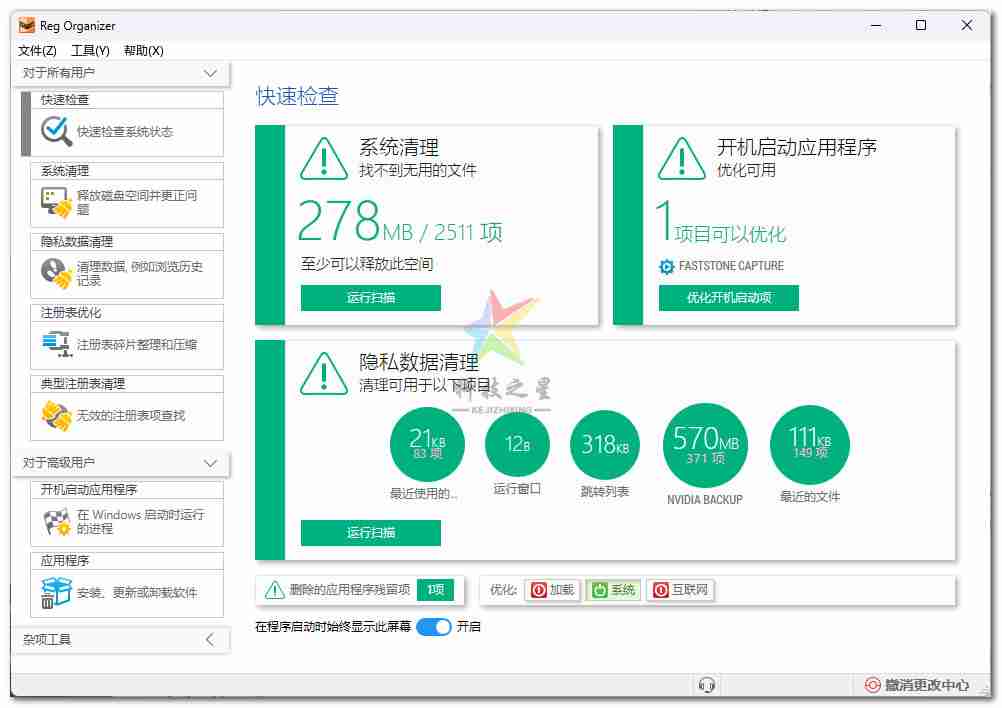This screenshot has height=708, width=1002.
Task: Click the 570 MB NVIDIA BACKUP circle
Action: [x=705, y=445]
